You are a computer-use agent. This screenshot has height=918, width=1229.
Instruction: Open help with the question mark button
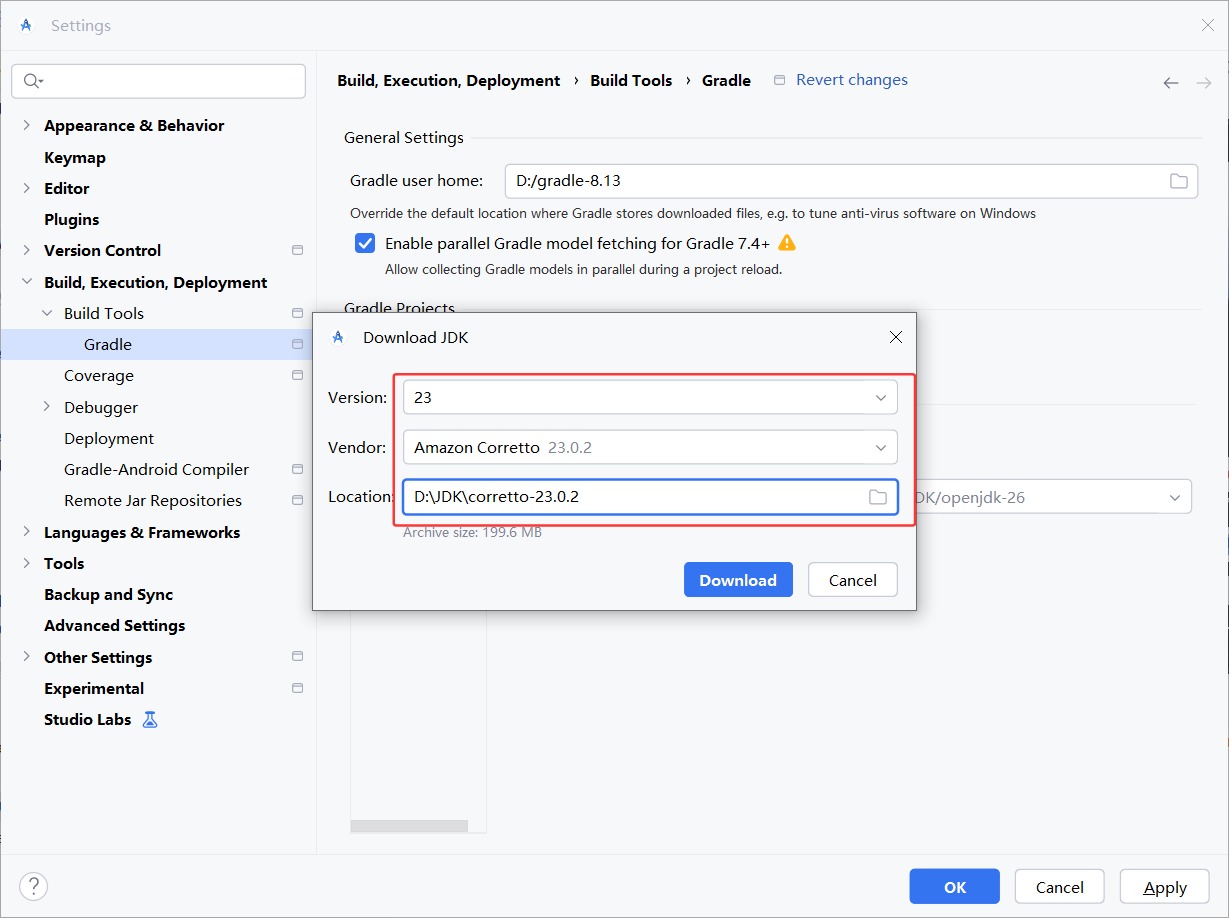pos(33,886)
